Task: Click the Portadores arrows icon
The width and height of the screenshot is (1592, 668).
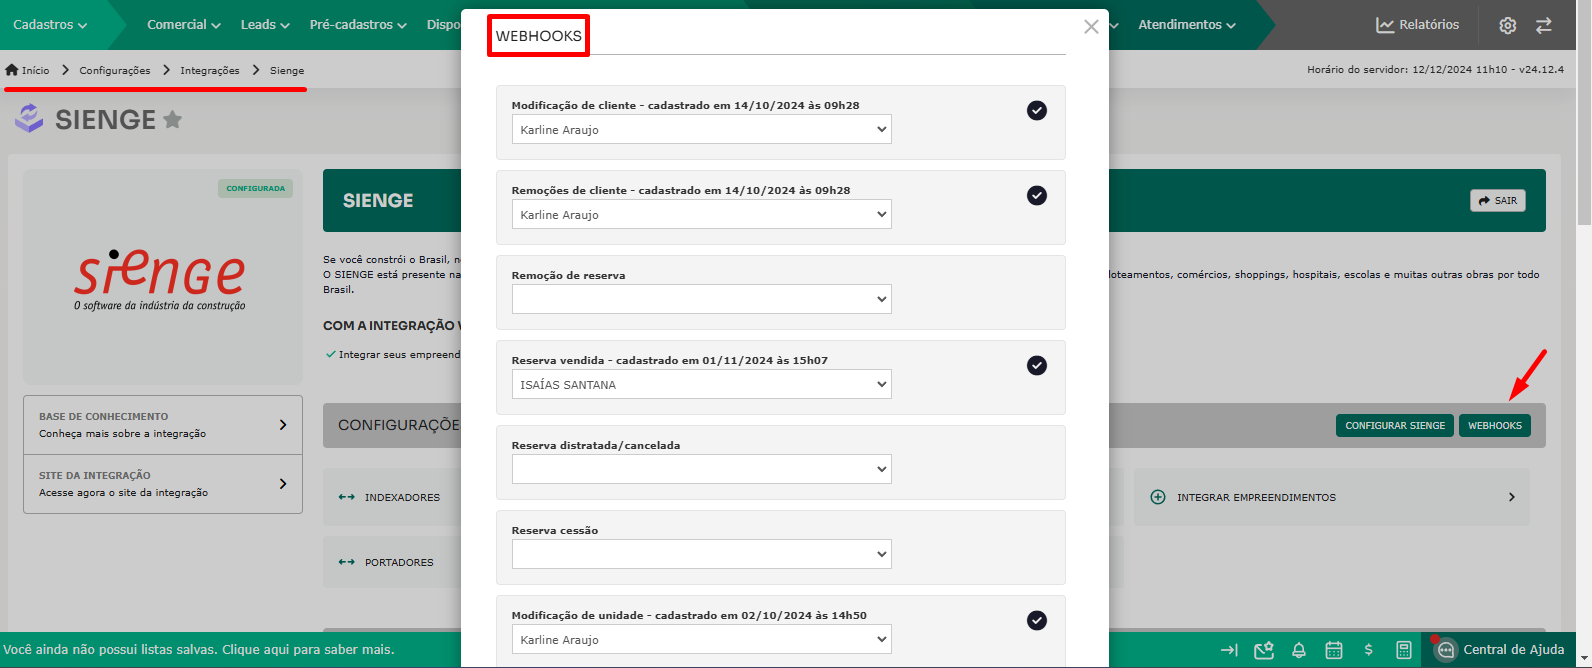Action: tap(346, 562)
